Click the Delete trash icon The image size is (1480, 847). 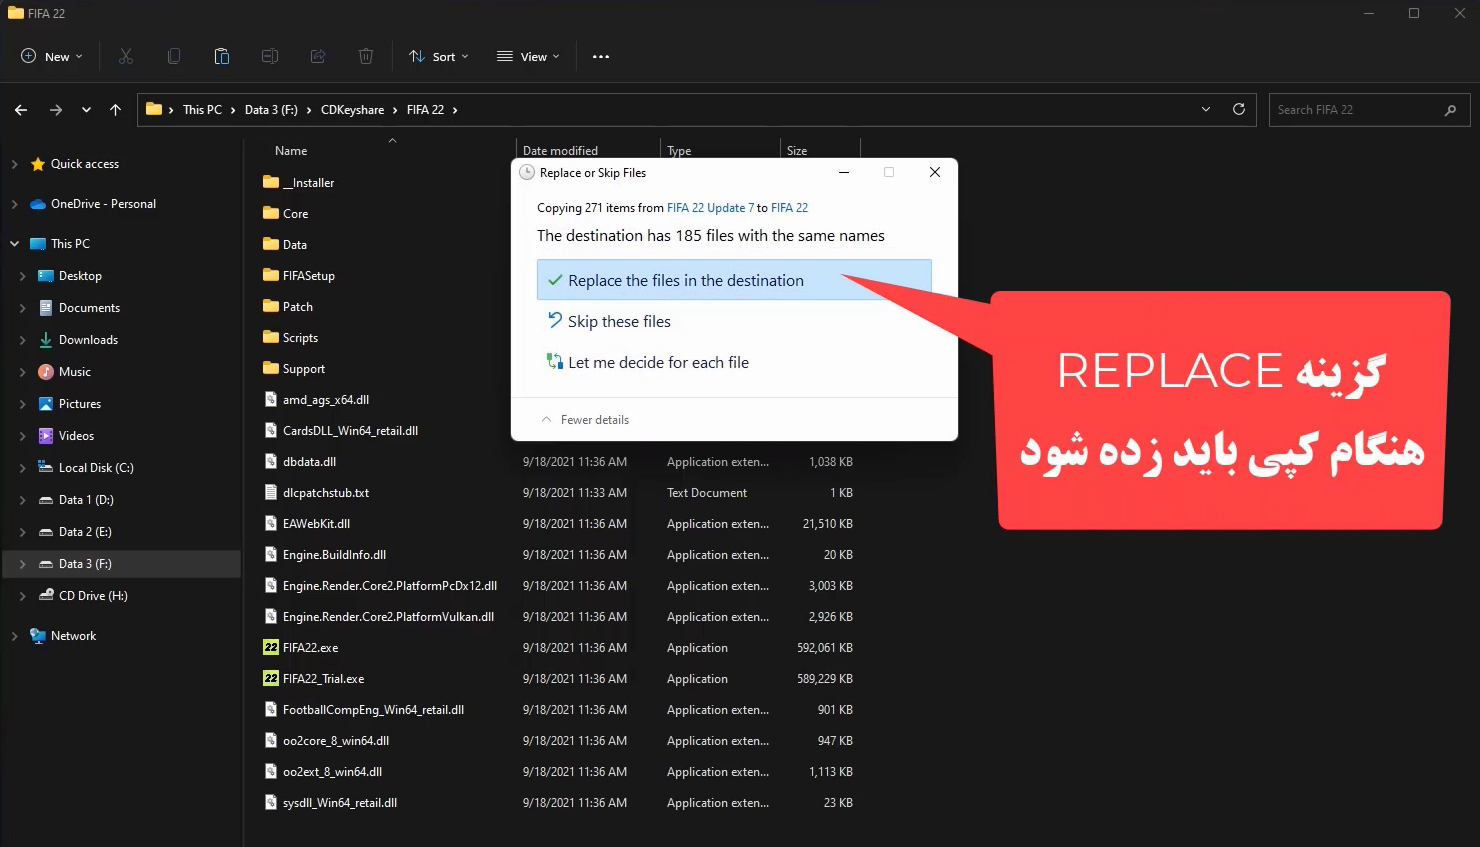[x=366, y=57]
